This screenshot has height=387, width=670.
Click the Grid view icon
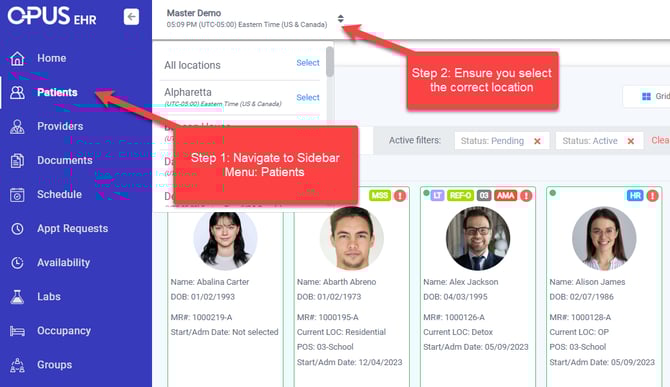pos(646,97)
